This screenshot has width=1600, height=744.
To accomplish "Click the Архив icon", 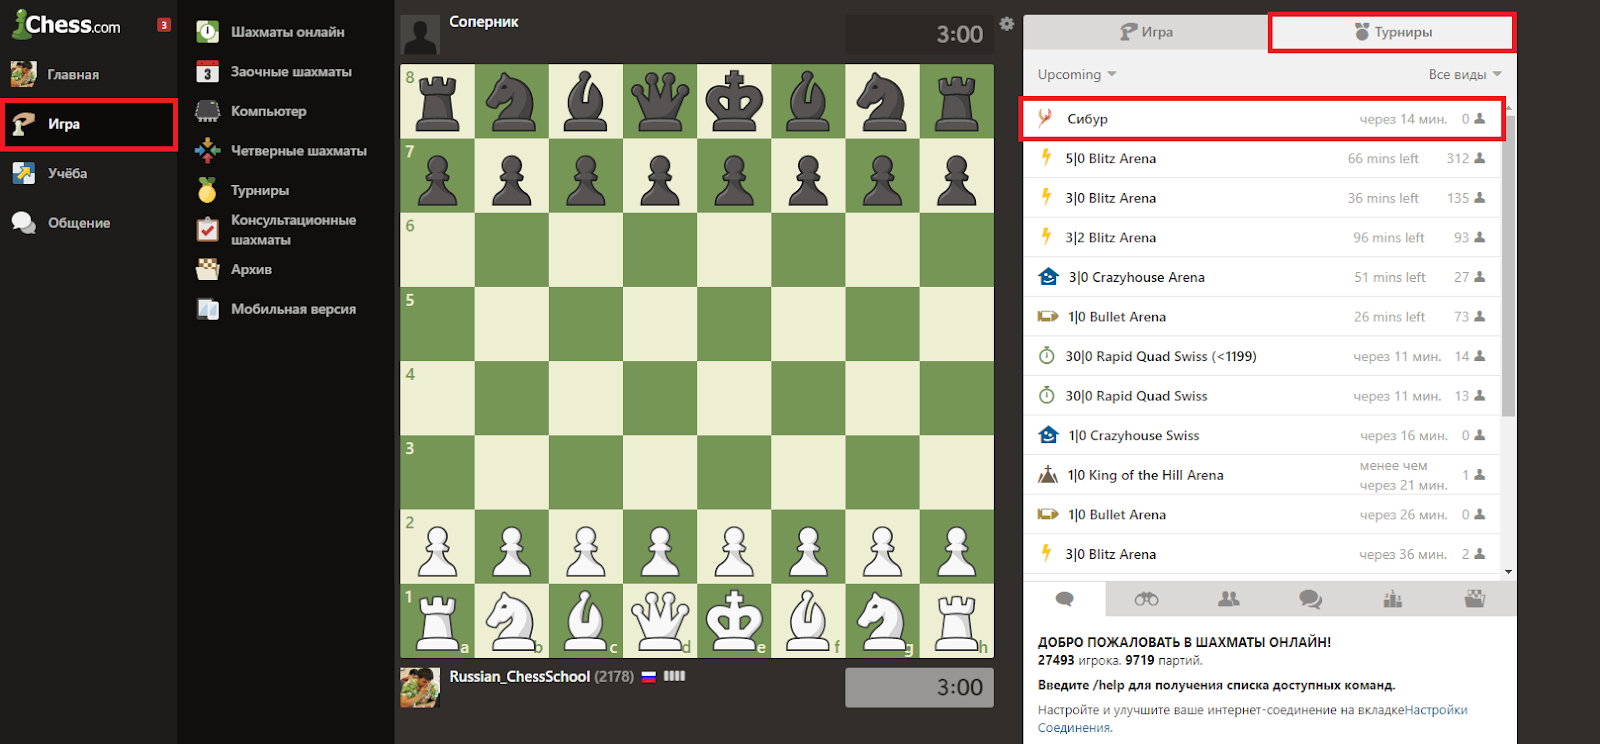I will (x=207, y=269).
